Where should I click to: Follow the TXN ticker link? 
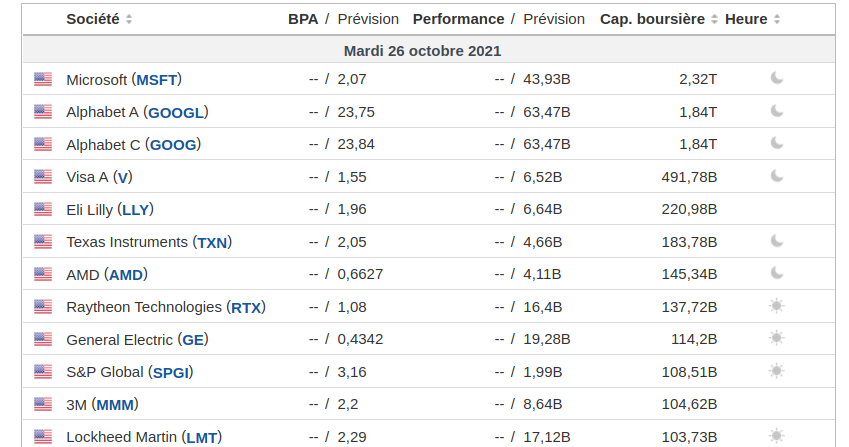[211, 242]
